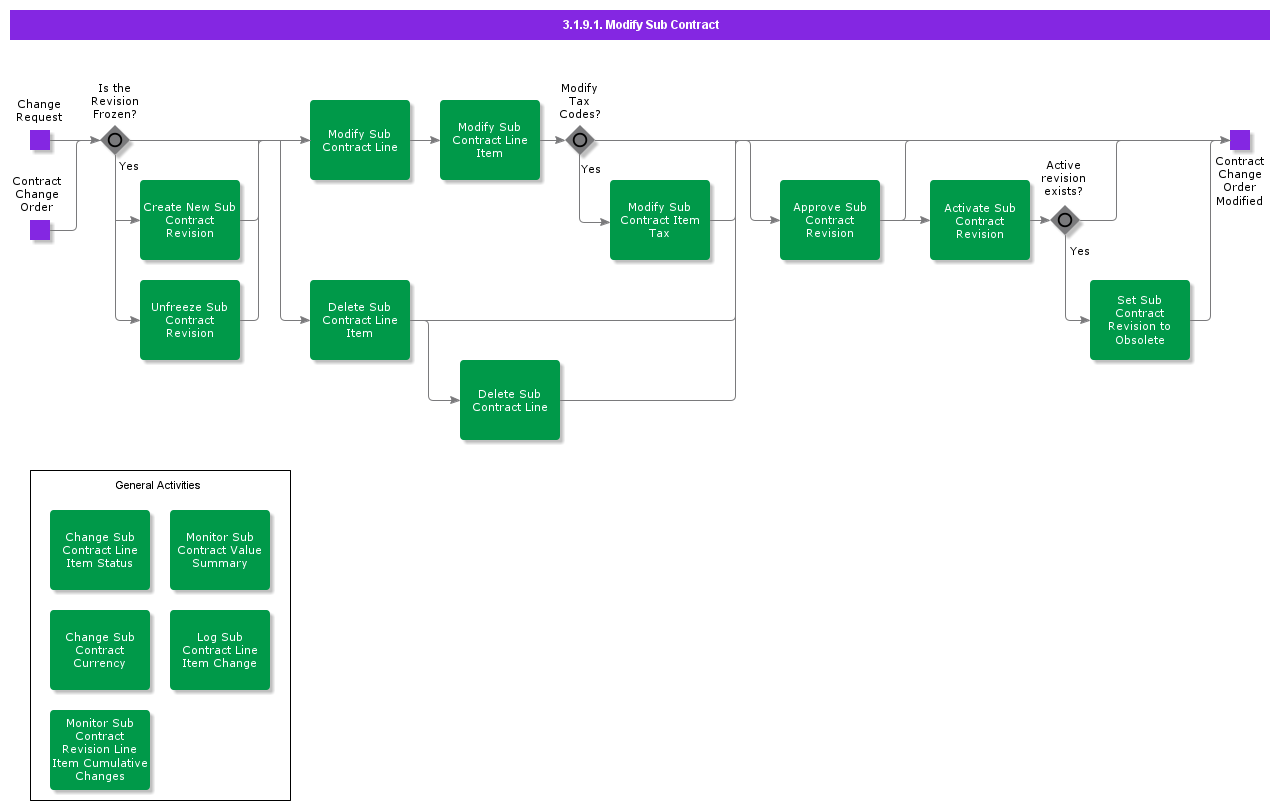Viewport: 1280px width, 810px height.
Task: Select Activate Sub Contract Revision activity
Action: coord(980,220)
